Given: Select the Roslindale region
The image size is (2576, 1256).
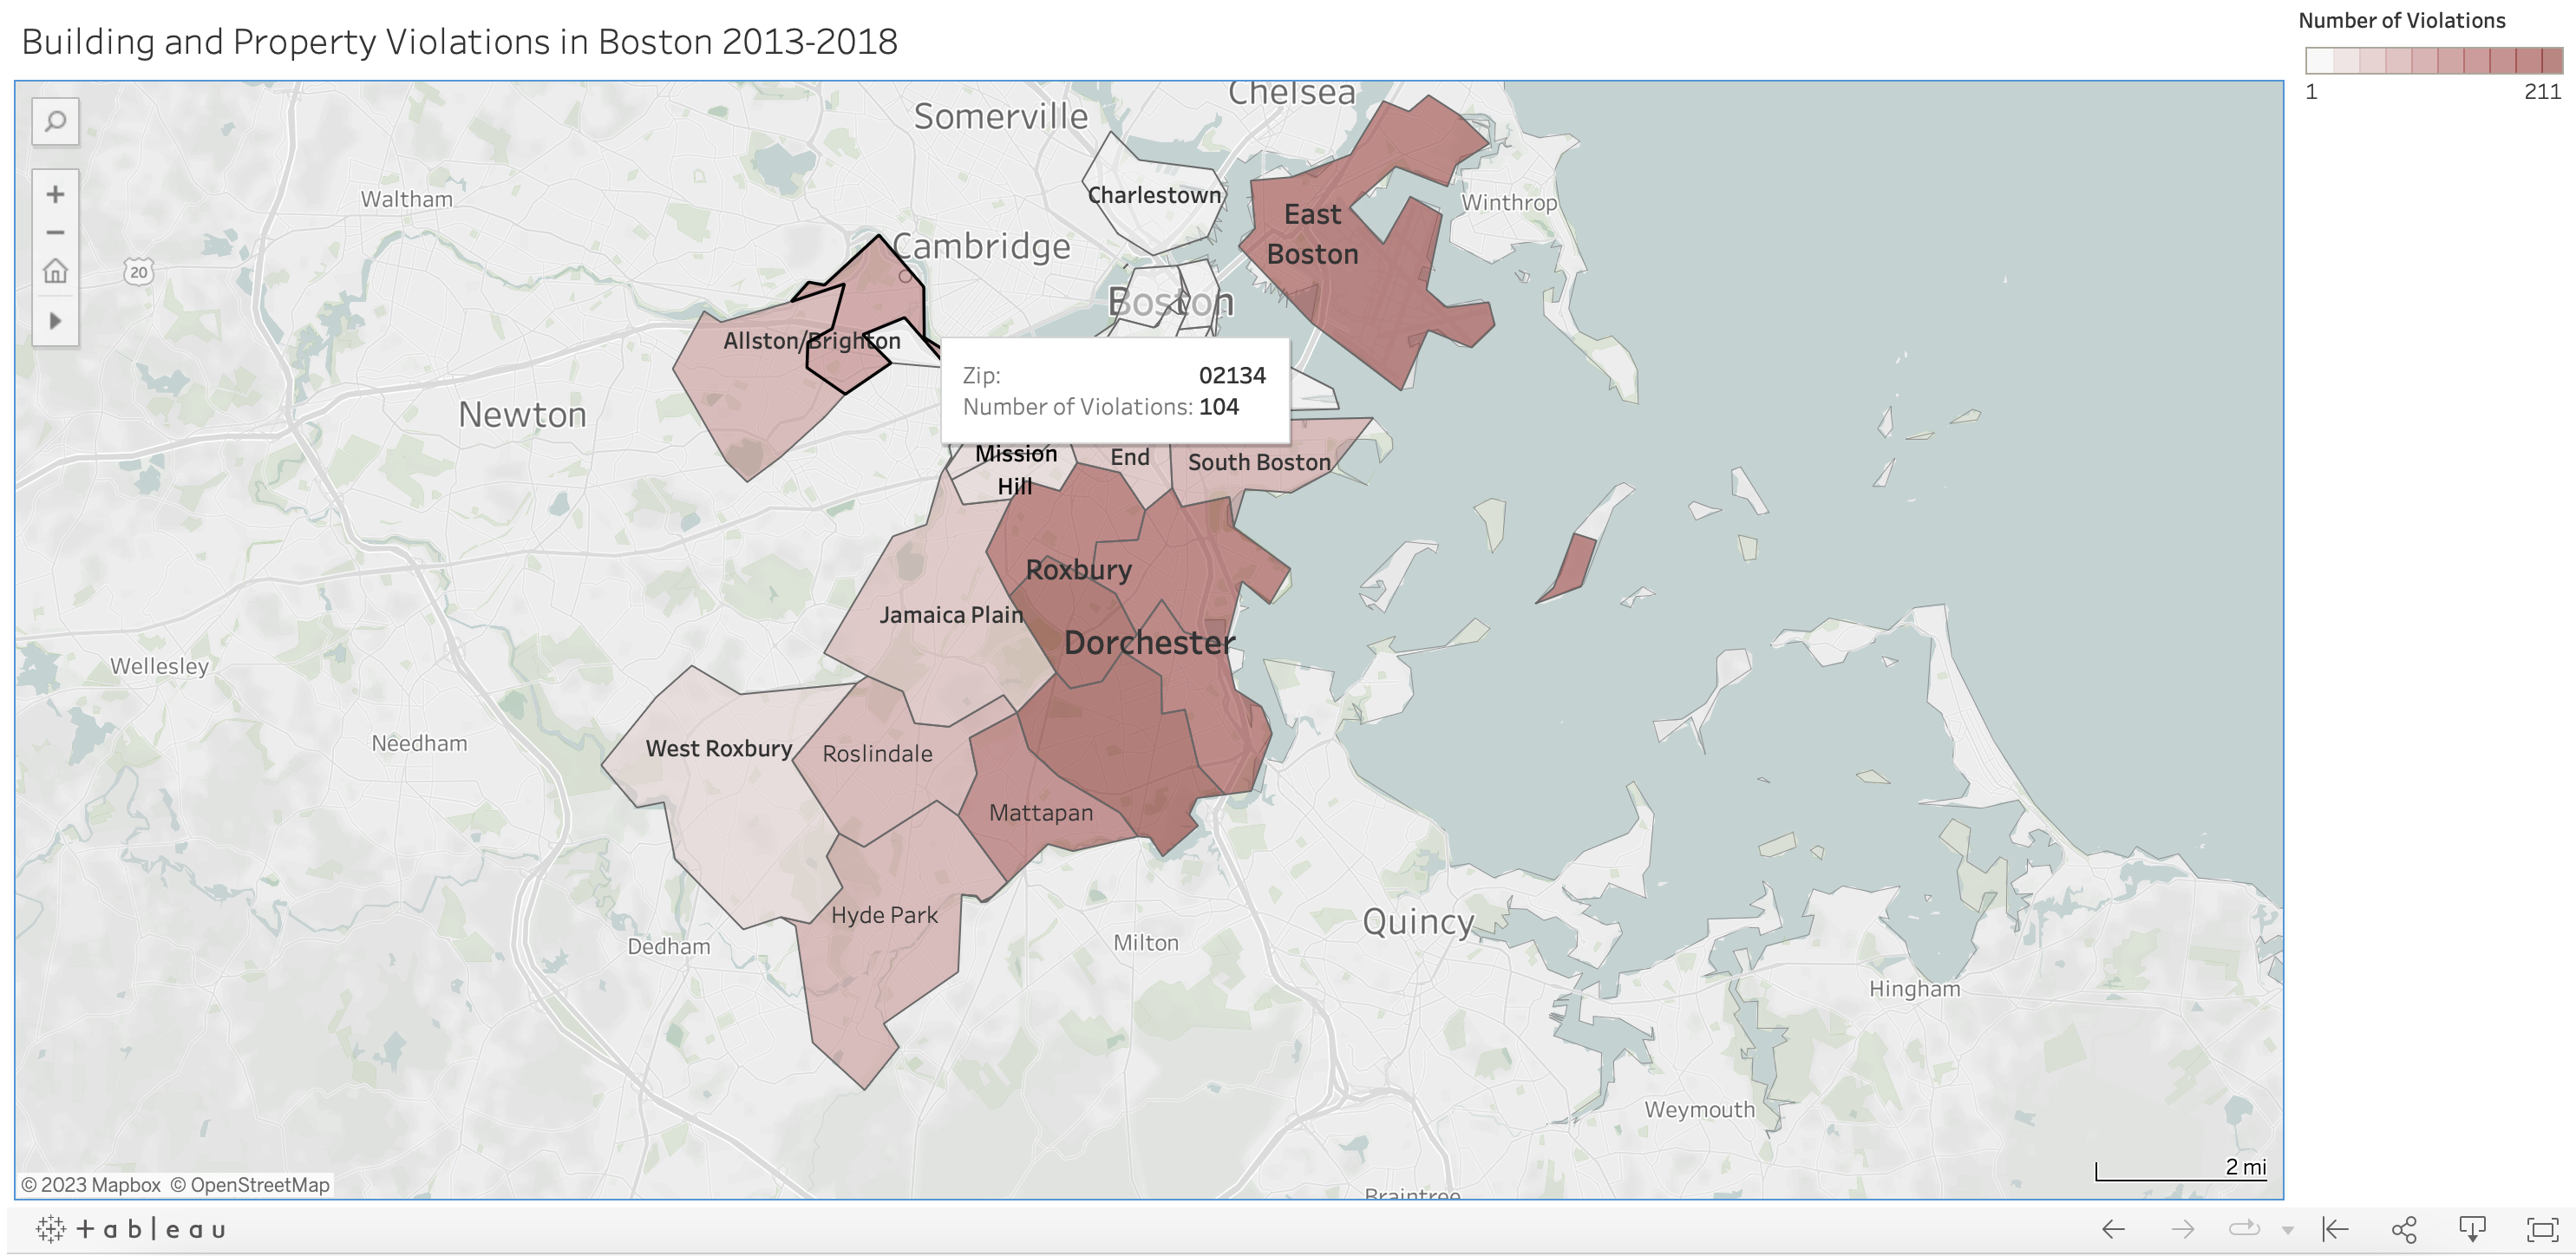Looking at the screenshot, I should click(878, 754).
